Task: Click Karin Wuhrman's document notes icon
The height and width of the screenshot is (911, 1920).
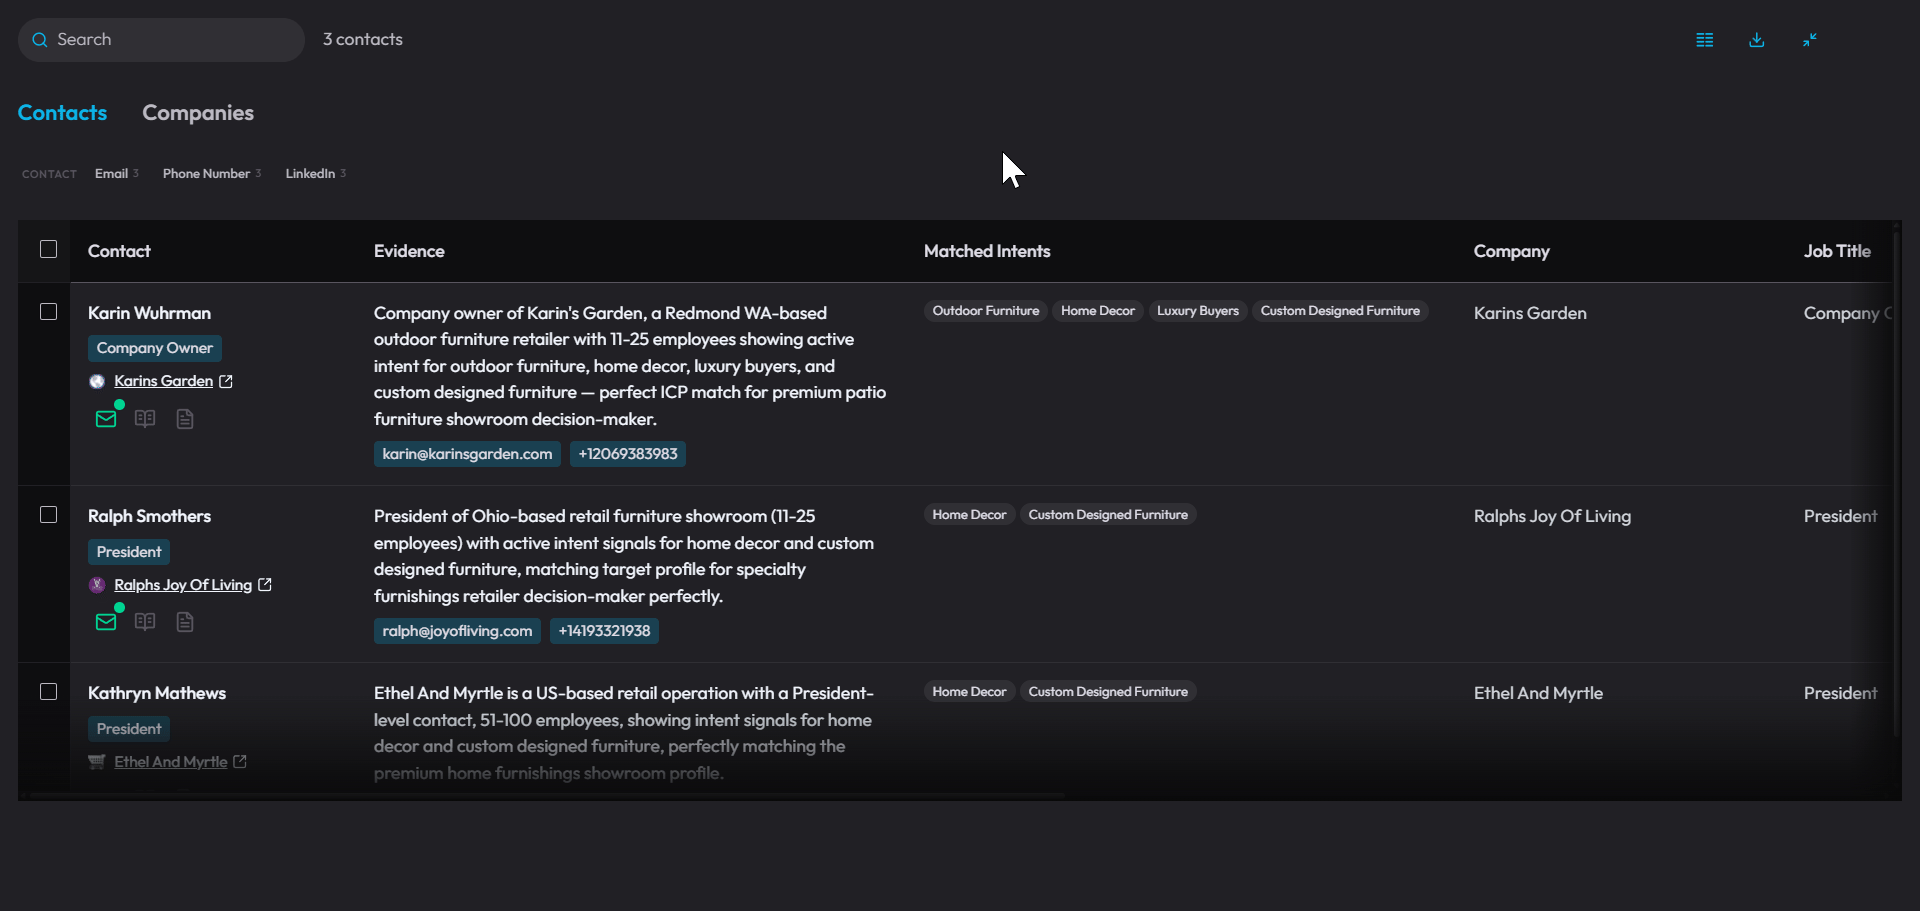Action: (185, 419)
